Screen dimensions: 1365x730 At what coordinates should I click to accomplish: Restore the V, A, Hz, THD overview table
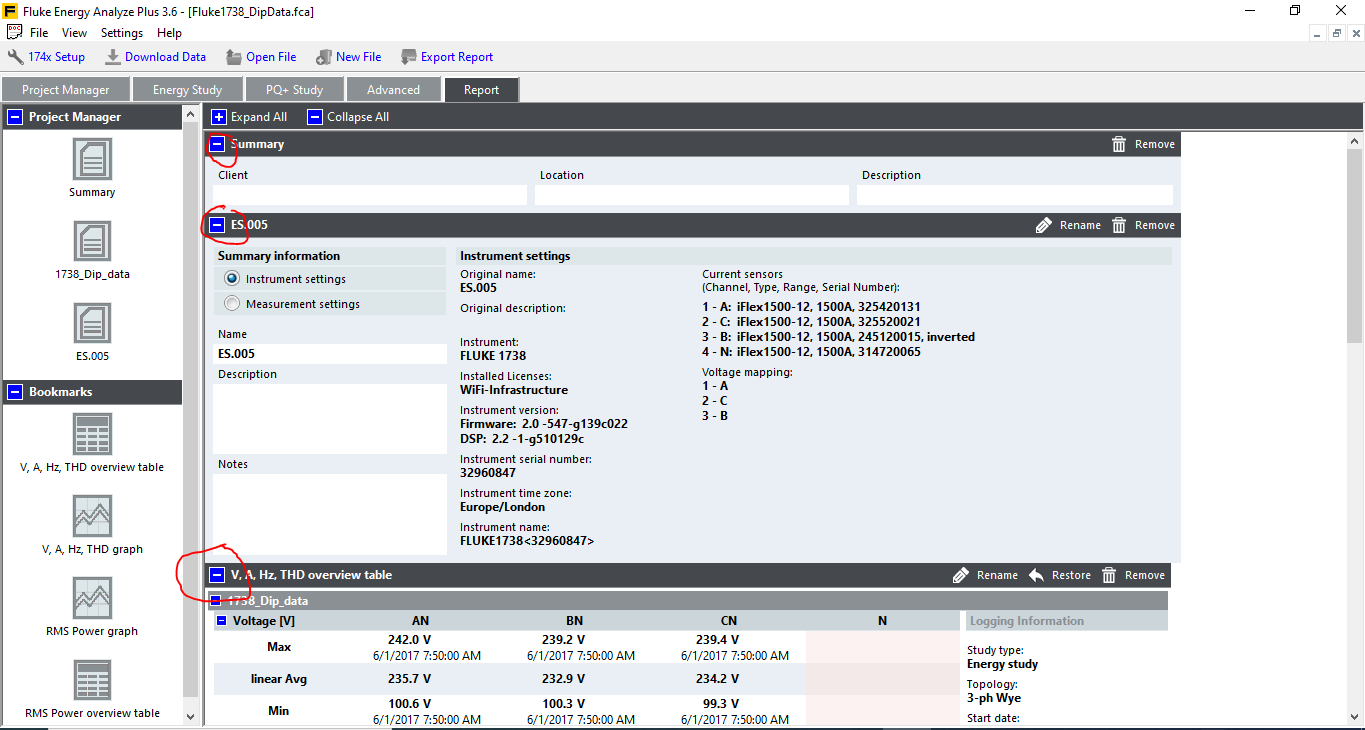pyautogui.click(x=1060, y=575)
